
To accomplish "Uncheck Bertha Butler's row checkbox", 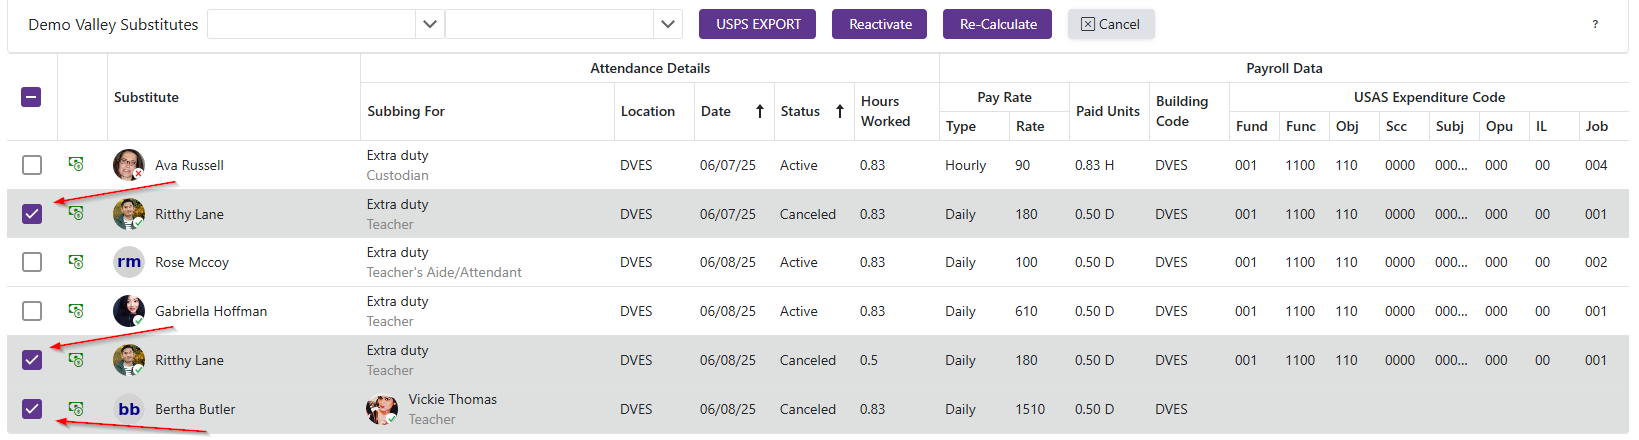I will click(32, 409).
